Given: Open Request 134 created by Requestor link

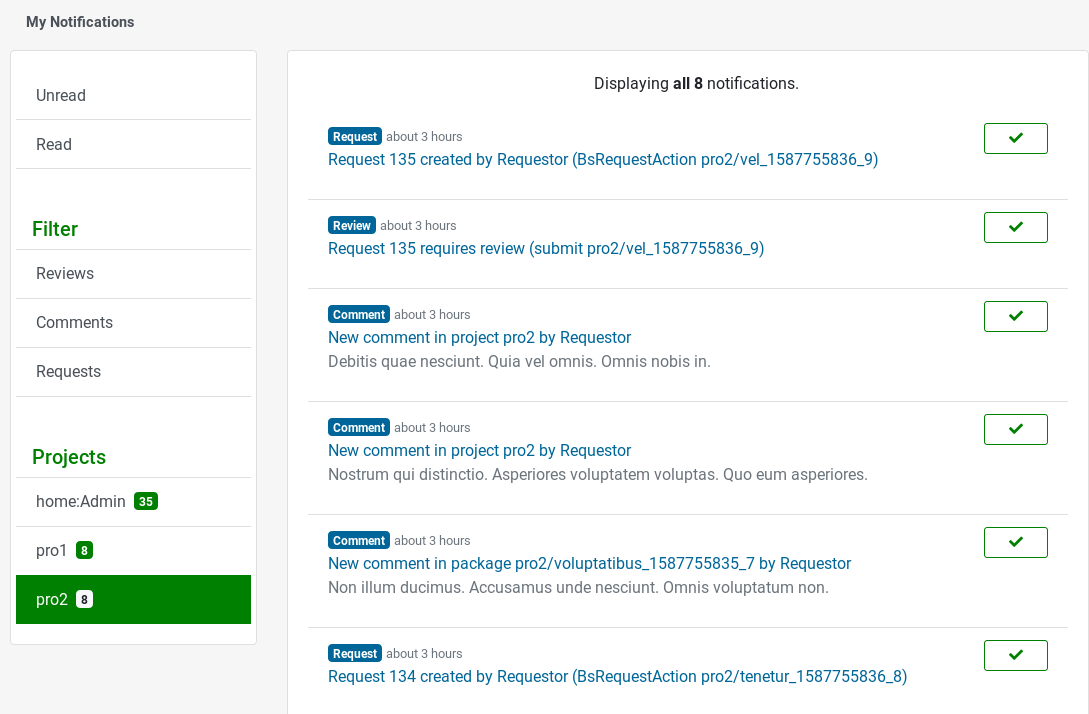Looking at the screenshot, I should 617,676.
